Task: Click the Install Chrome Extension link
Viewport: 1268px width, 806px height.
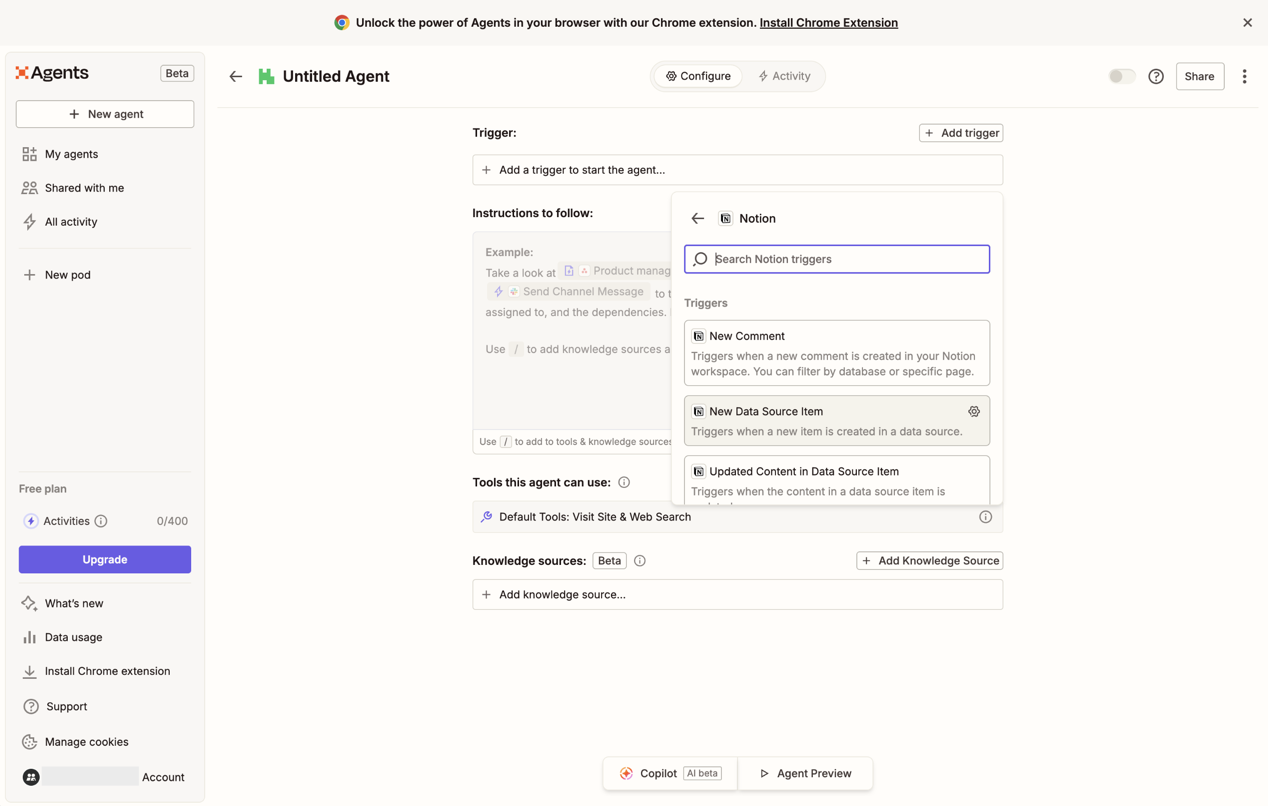Action: (x=828, y=22)
